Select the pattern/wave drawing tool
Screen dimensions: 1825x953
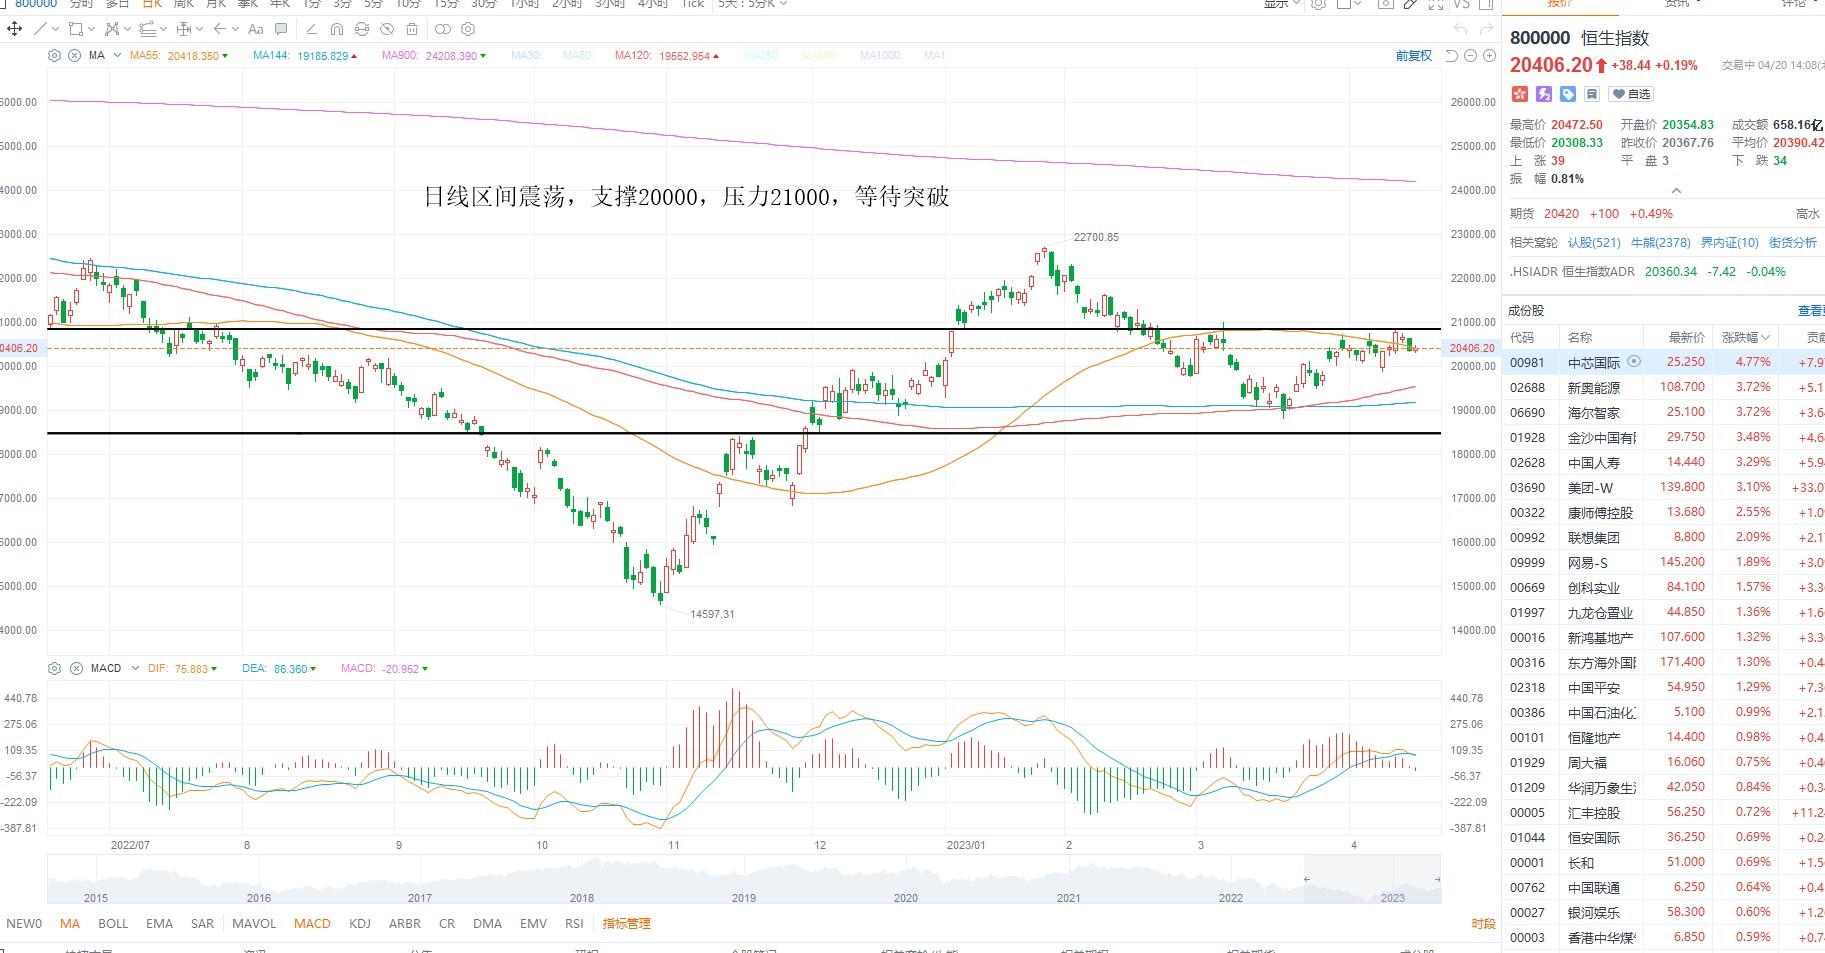click(x=112, y=29)
